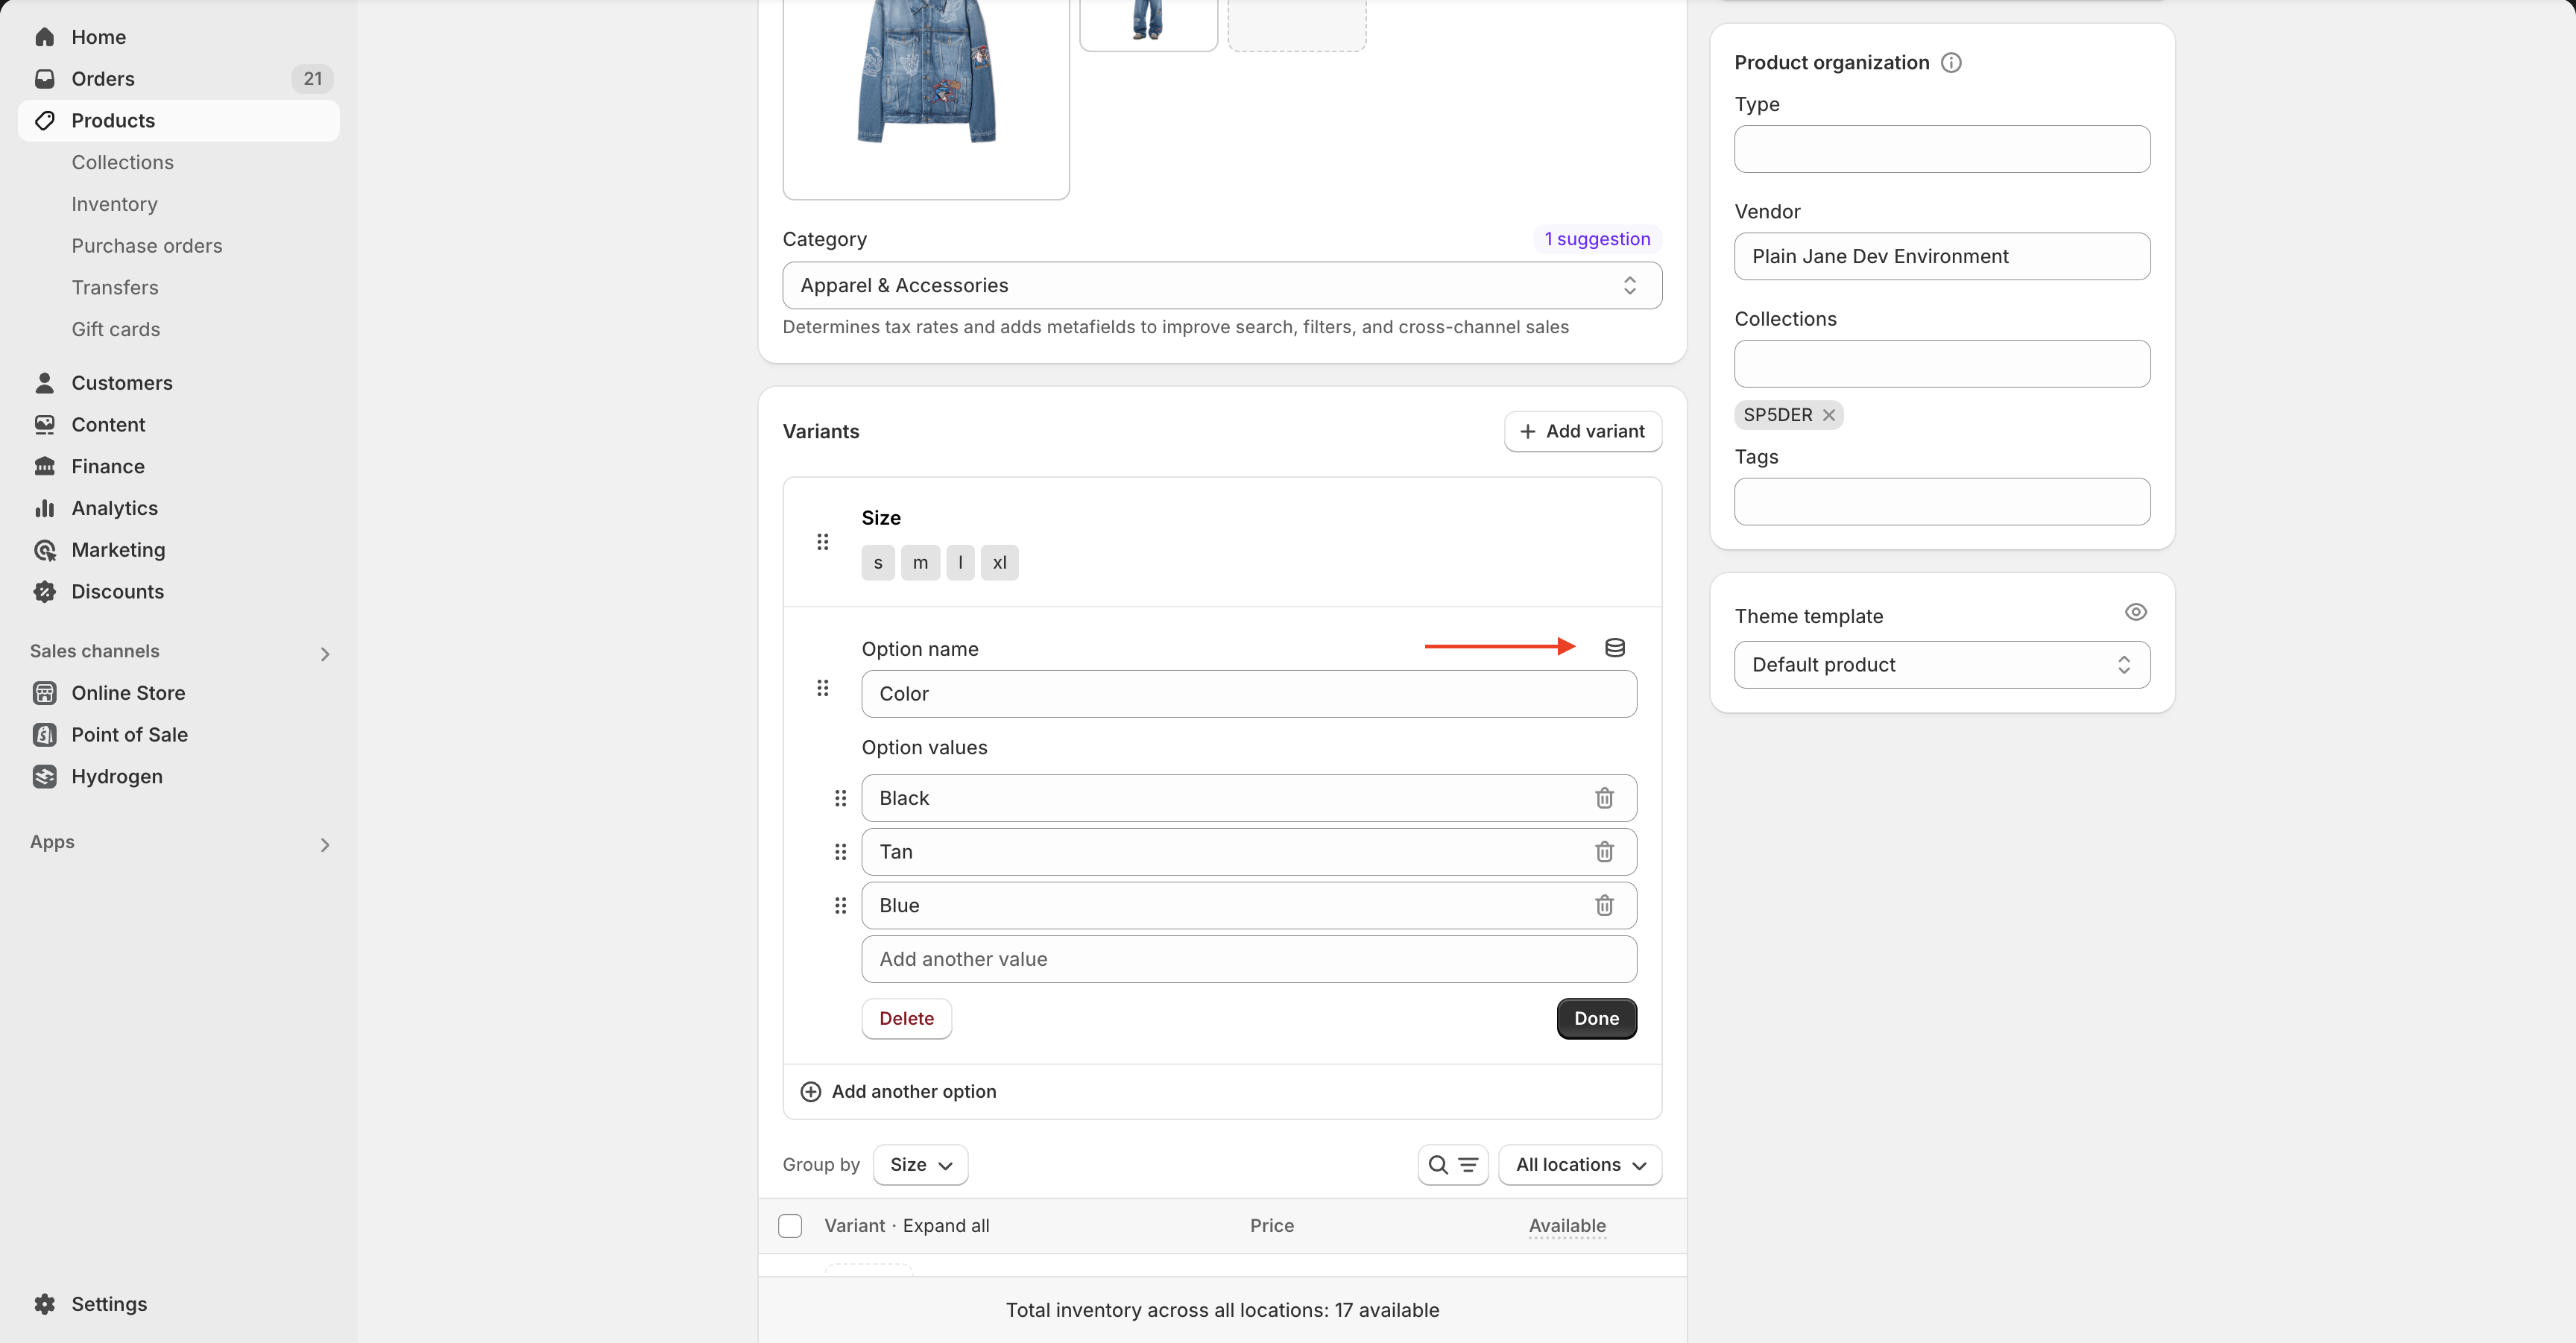Go to Orders page

[x=102, y=79]
